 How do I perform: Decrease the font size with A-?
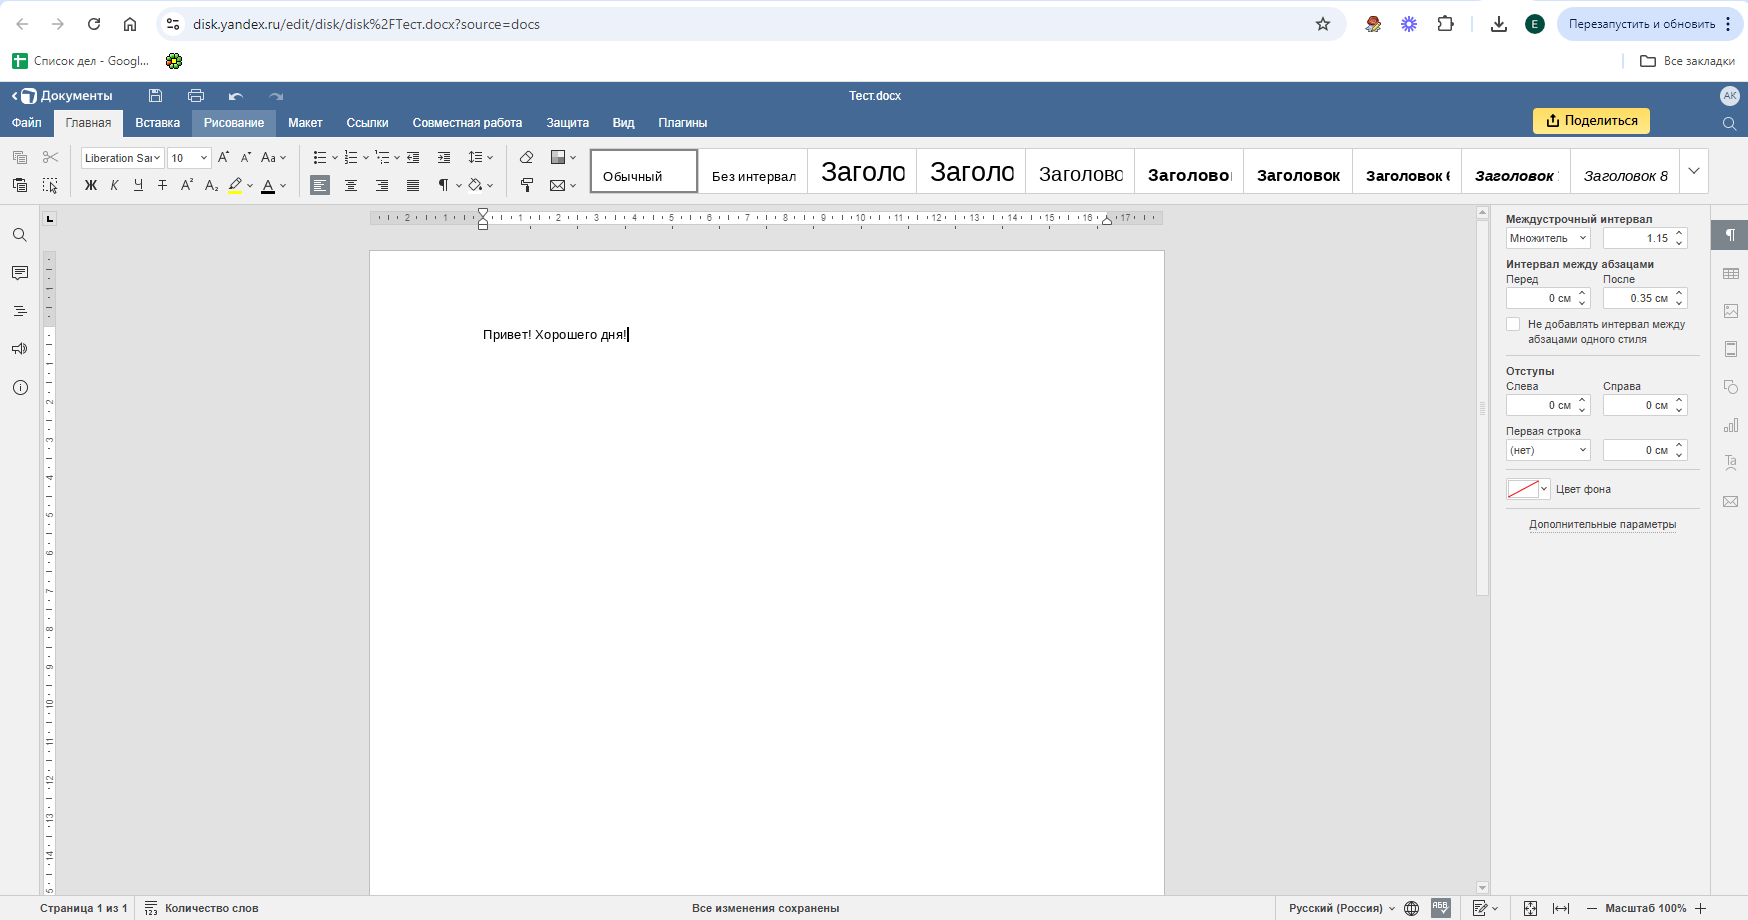pos(245,157)
